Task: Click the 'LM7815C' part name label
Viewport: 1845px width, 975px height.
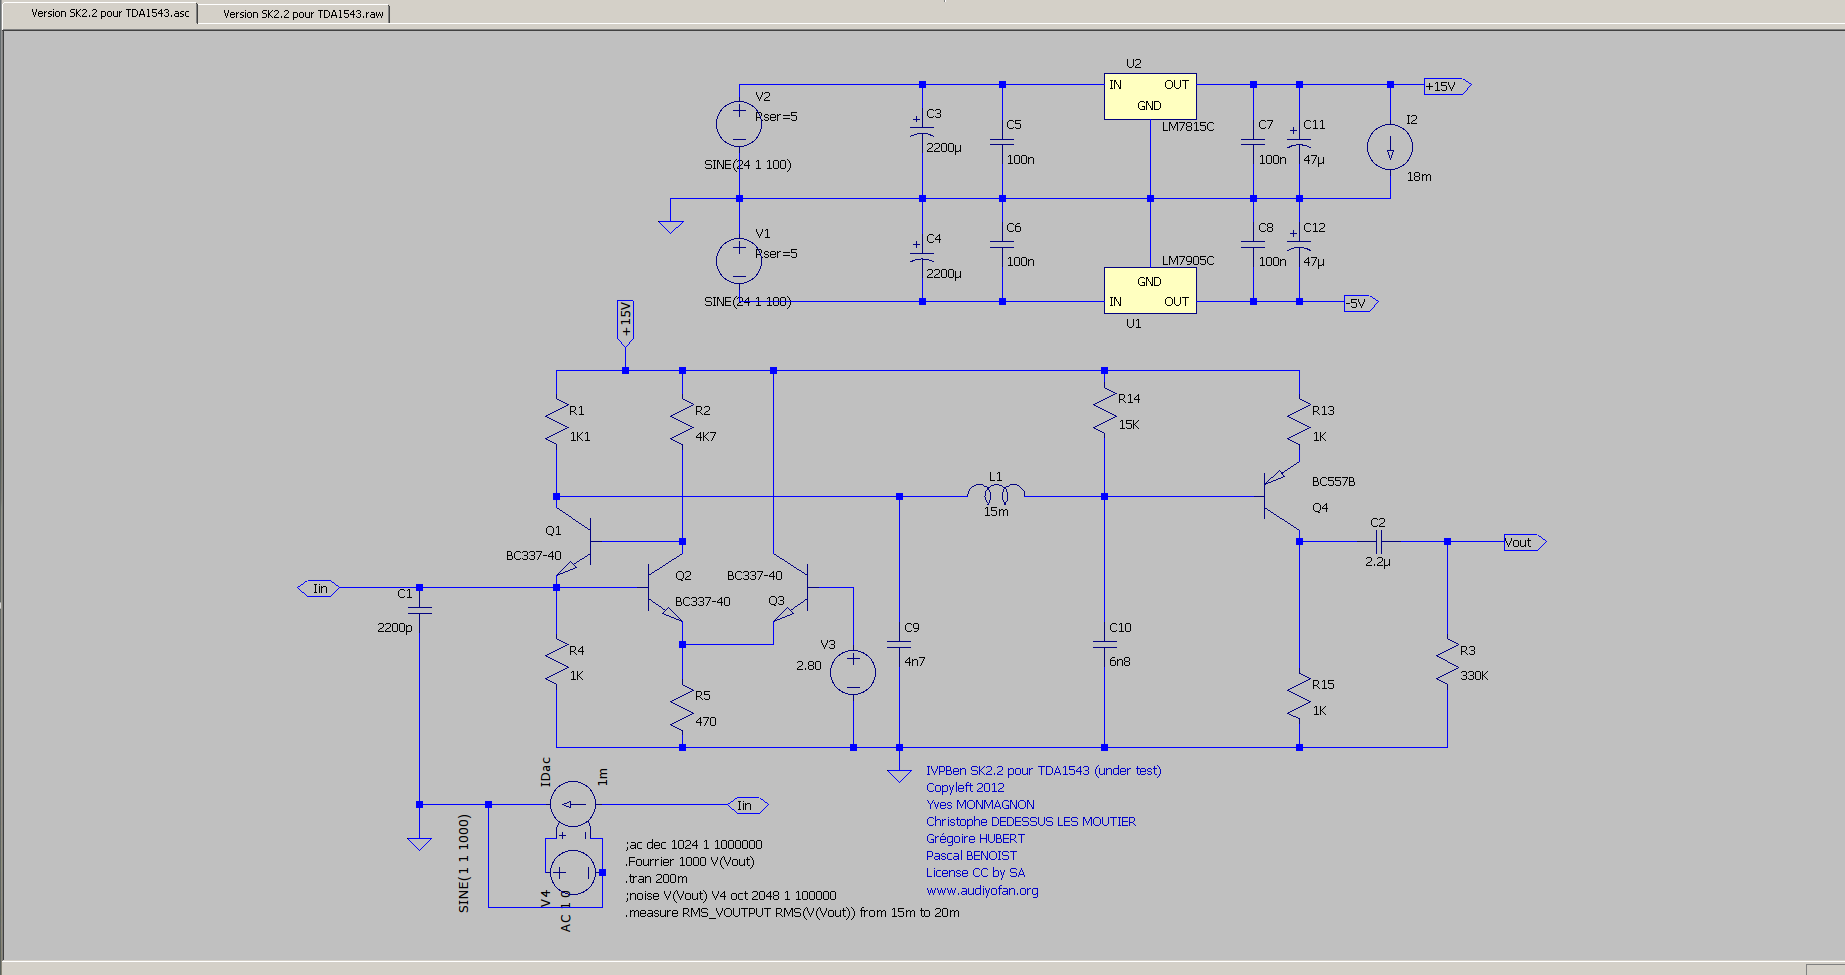Action: coord(1188,126)
